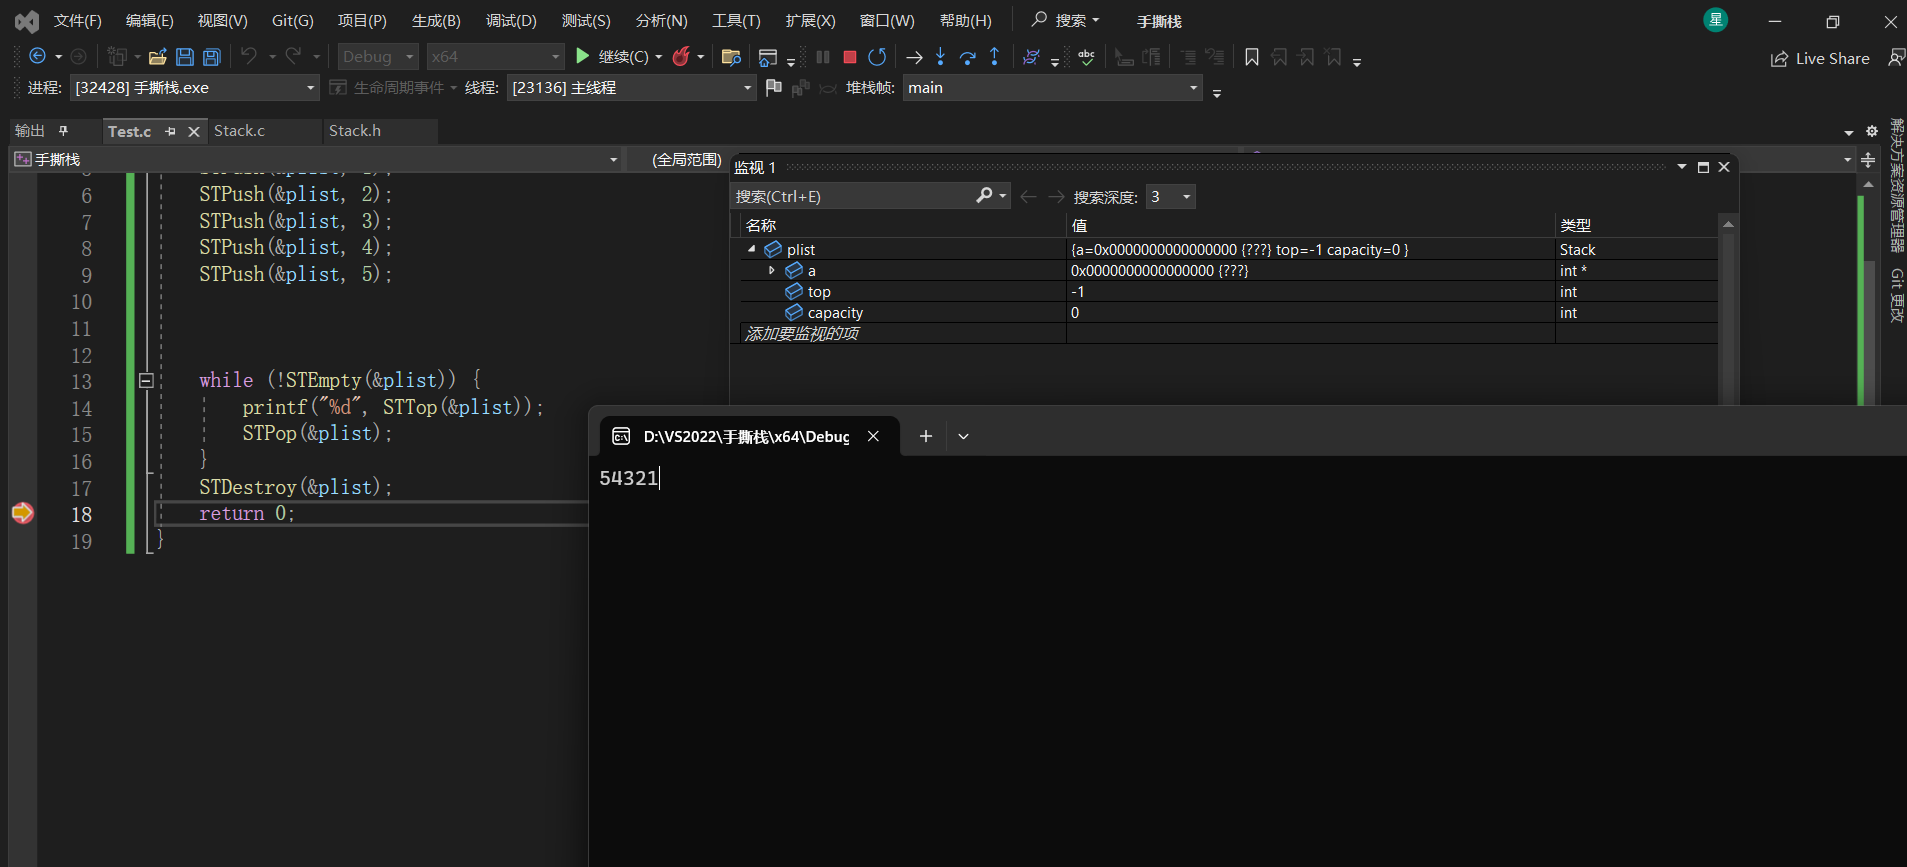1907x867 pixels.
Task: Open the 解决方案资源管理器 side tab
Action: coord(1896,186)
